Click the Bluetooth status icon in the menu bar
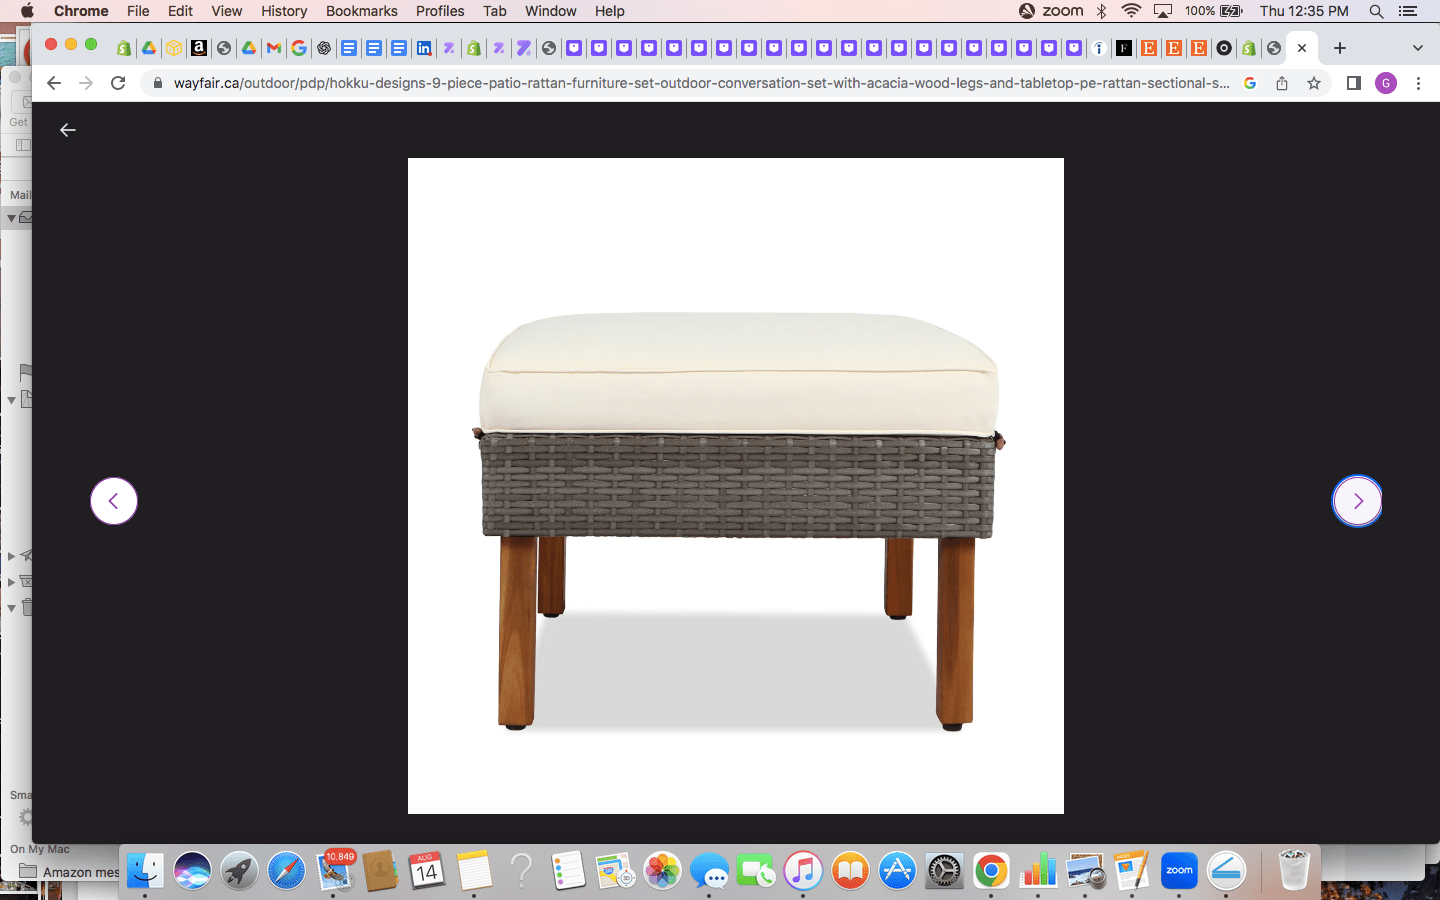Image resolution: width=1440 pixels, height=900 pixels. click(x=1101, y=11)
